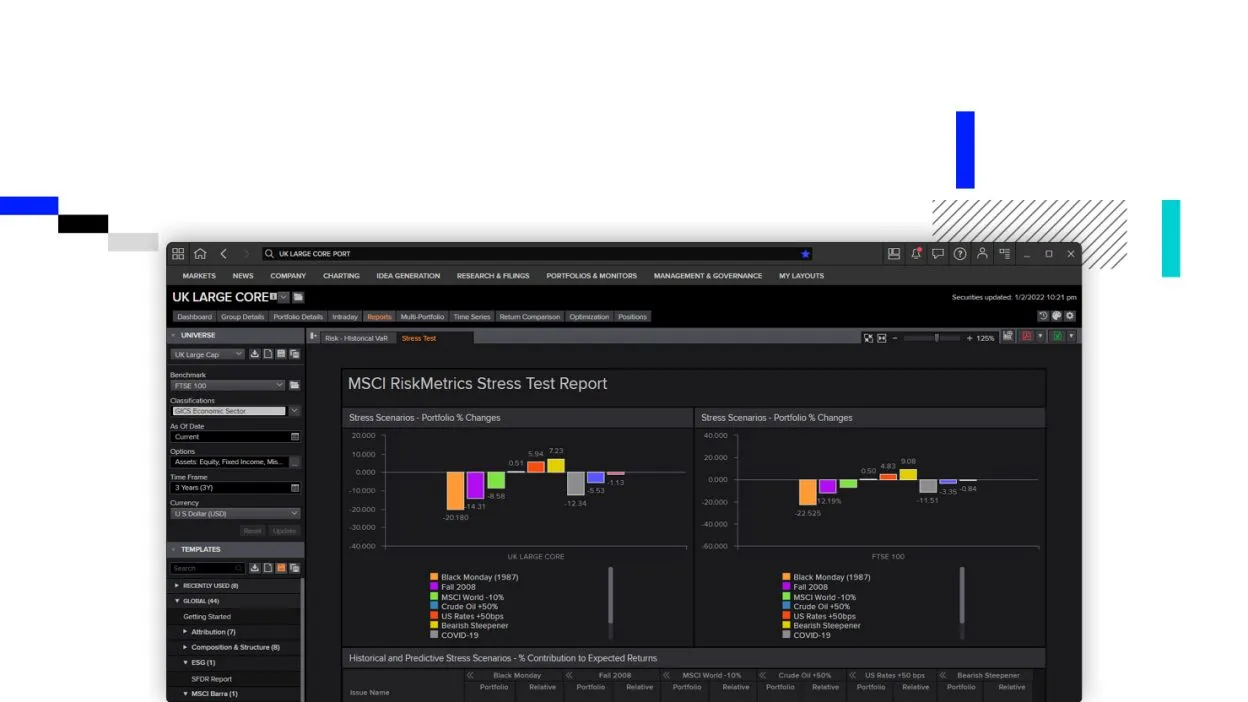Open the chat messages icon
Image resolution: width=1248 pixels, height=702 pixels.
pos(938,254)
